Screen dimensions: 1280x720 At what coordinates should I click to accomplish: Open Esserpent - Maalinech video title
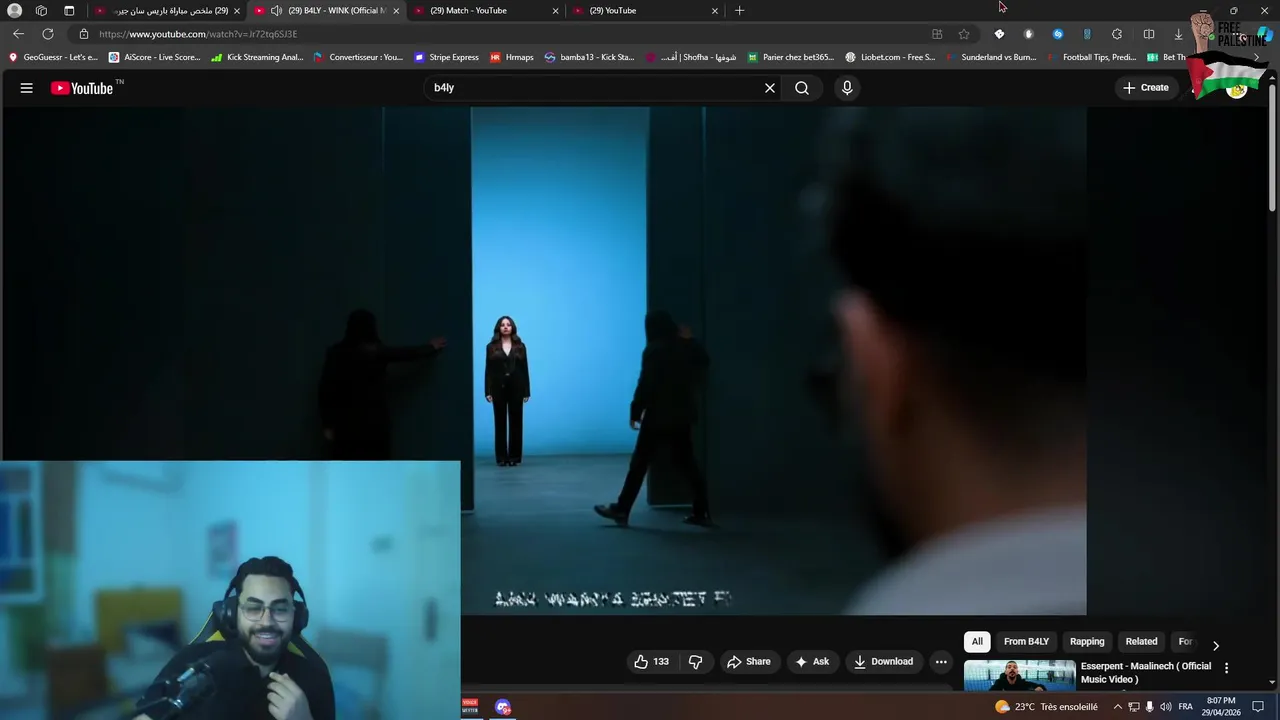1146,672
